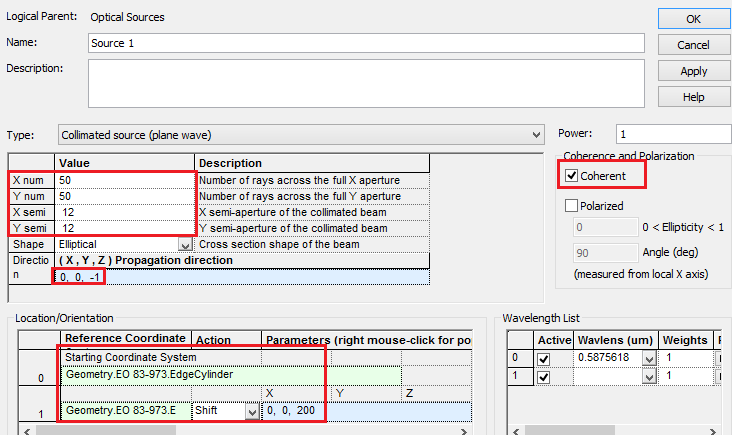Click the Ellipticity value field
732x435 pixels.
pyautogui.click(x=605, y=227)
